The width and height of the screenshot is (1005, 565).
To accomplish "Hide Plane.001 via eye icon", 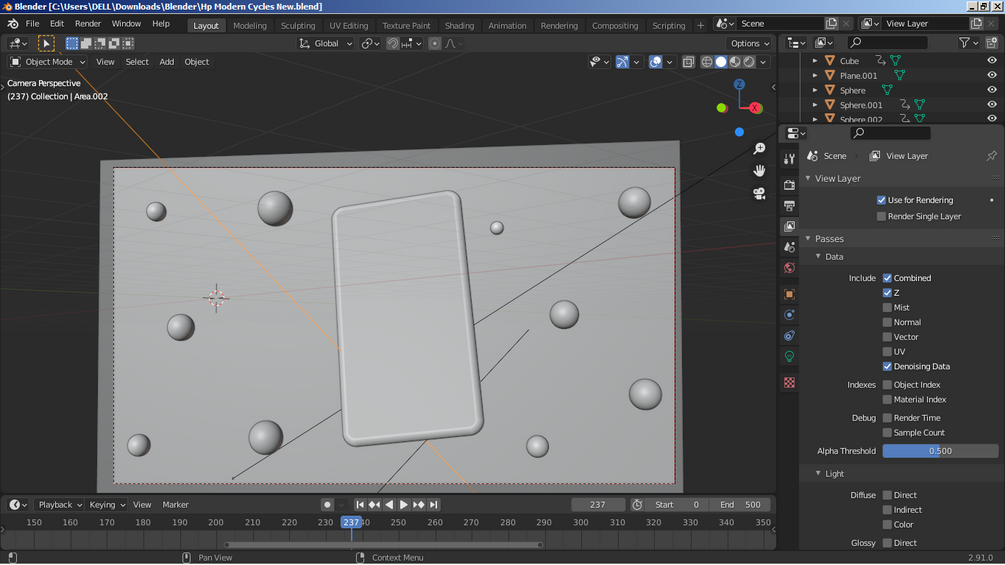I will click(x=992, y=75).
